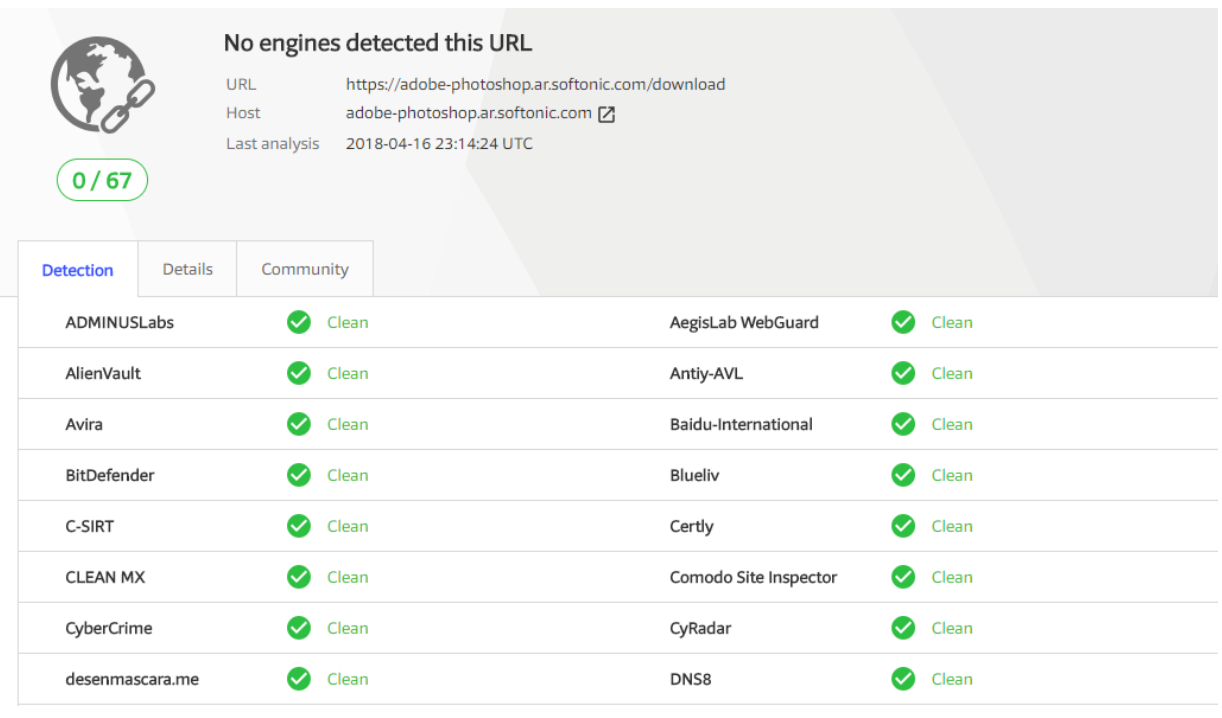This screenshot has height=718, width=1222.
Task: Select the Certly engine name
Action: (691, 526)
